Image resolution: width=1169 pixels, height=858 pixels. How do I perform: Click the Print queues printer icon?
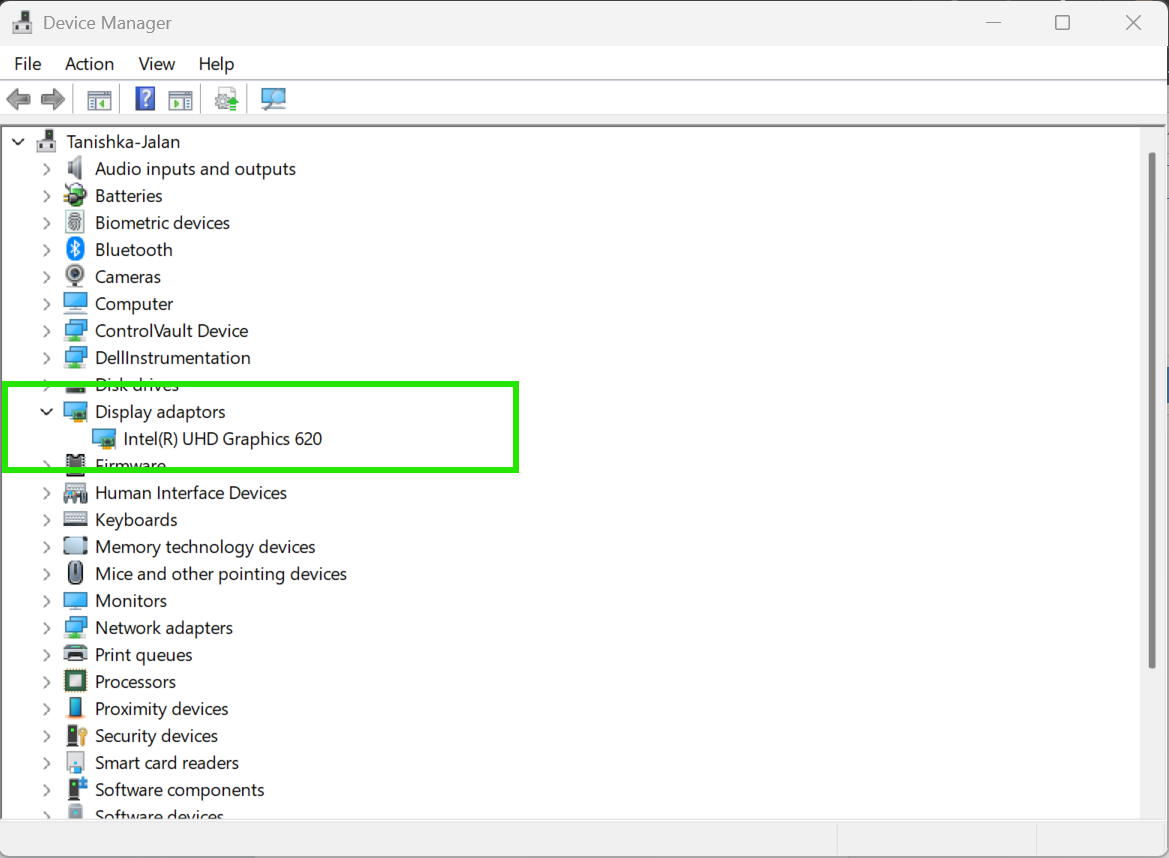click(75, 654)
